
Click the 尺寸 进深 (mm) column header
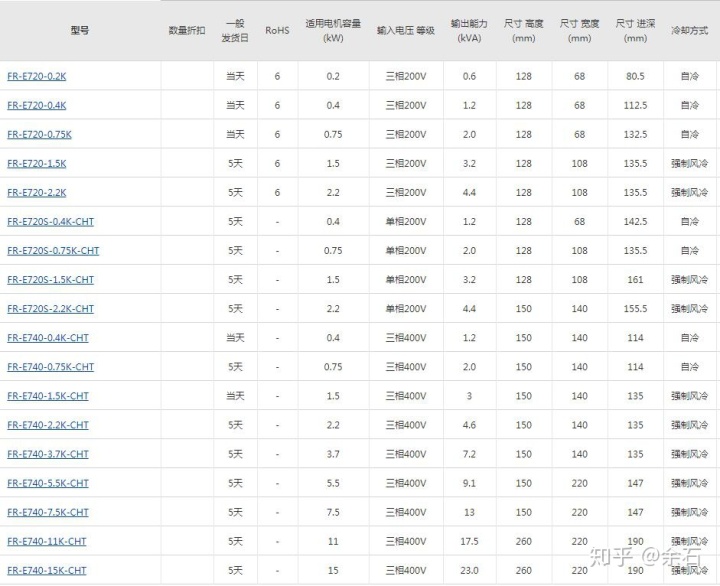[x=636, y=31]
